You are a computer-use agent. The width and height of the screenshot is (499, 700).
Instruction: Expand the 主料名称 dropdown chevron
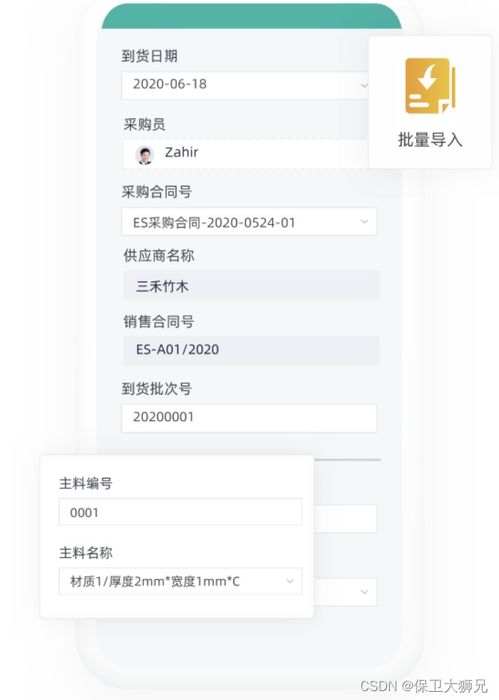290,581
